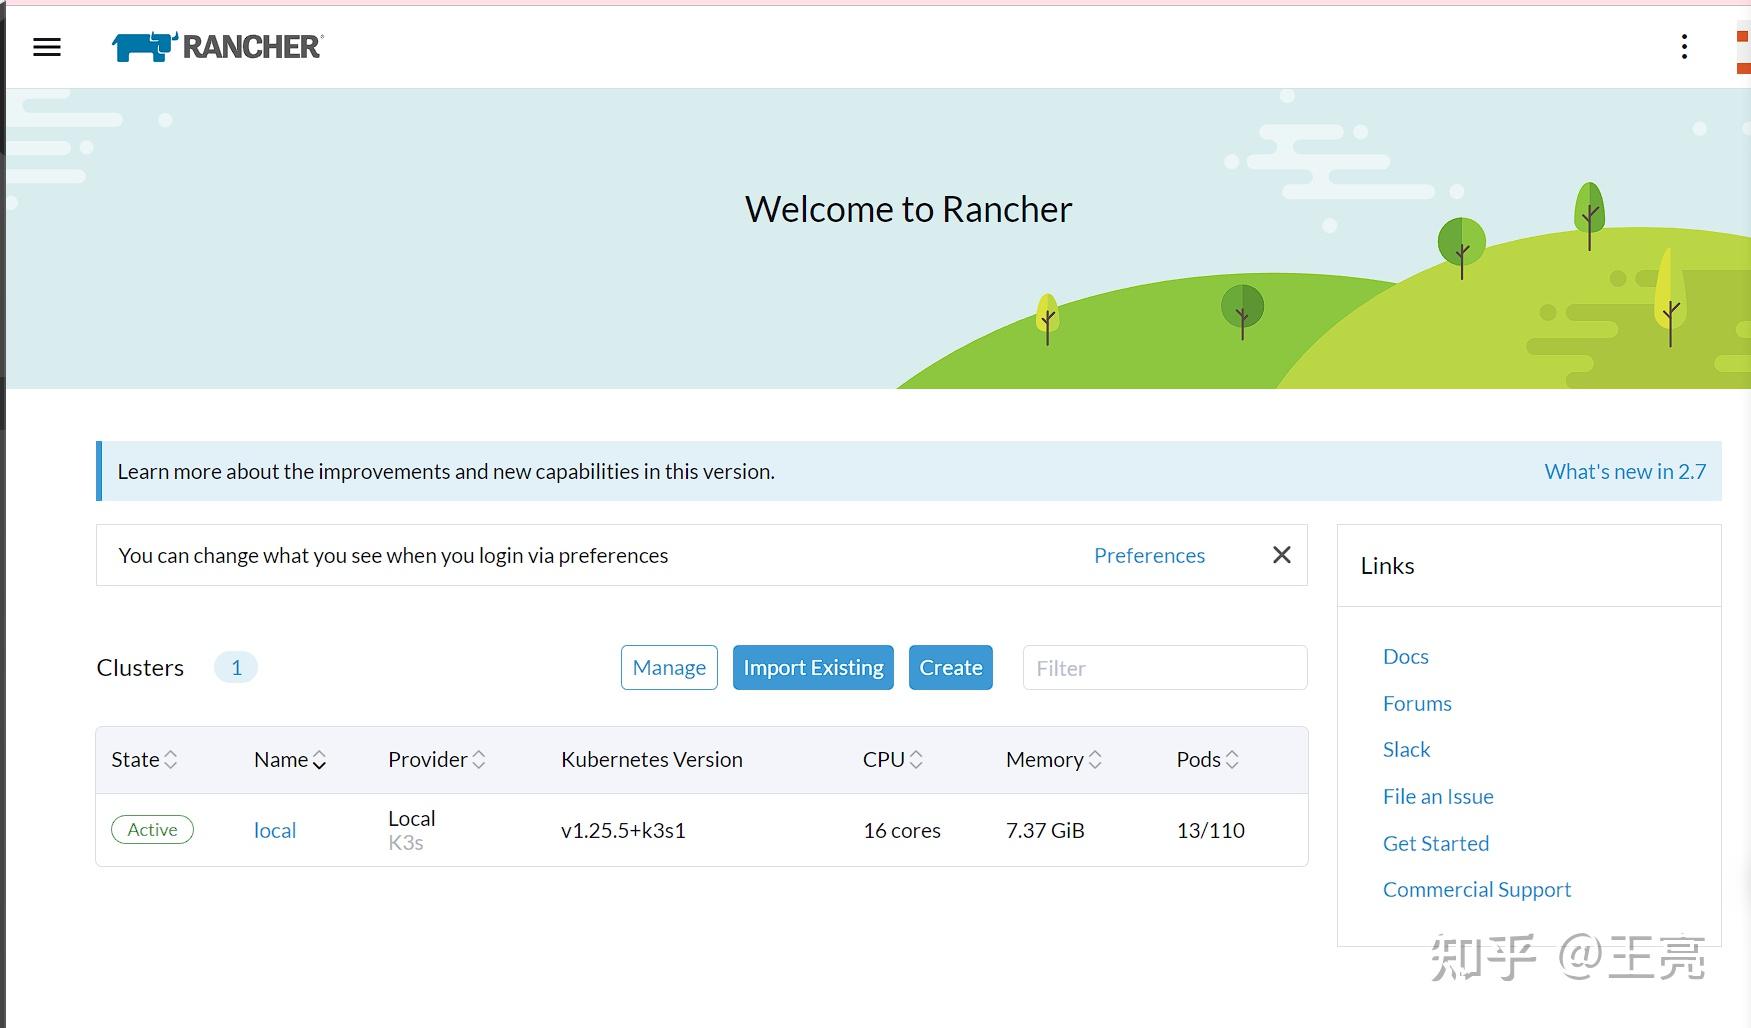Click the Welcome to Rancher heading

click(x=908, y=209)
